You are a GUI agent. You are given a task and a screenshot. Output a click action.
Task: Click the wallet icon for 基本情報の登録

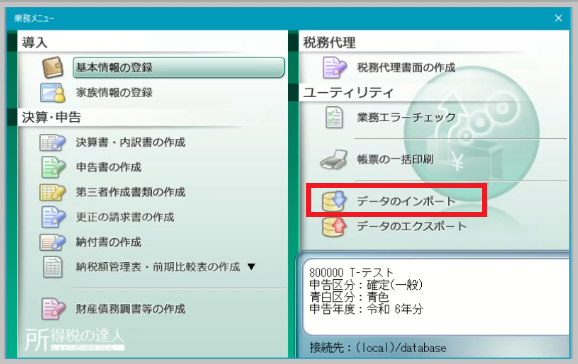pyautogui.click(x=53, y=67)
